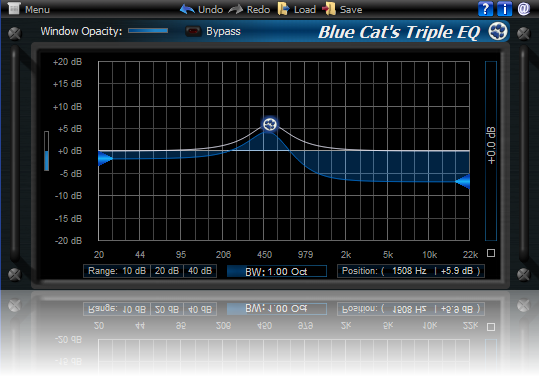Select the high shelf triangle handle
This screenshot has height=377, width=539.
(463, 181)
